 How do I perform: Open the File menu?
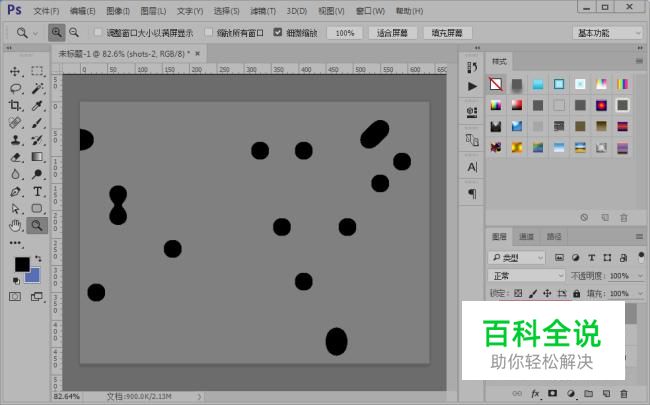pos(46,11)
